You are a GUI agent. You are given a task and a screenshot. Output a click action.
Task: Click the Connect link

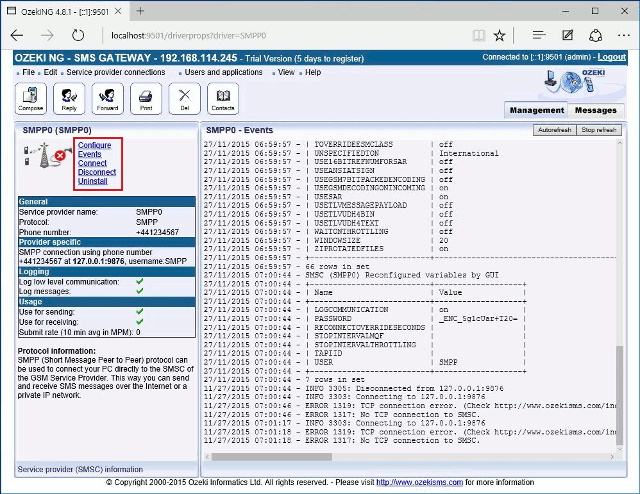pos(92,163)
